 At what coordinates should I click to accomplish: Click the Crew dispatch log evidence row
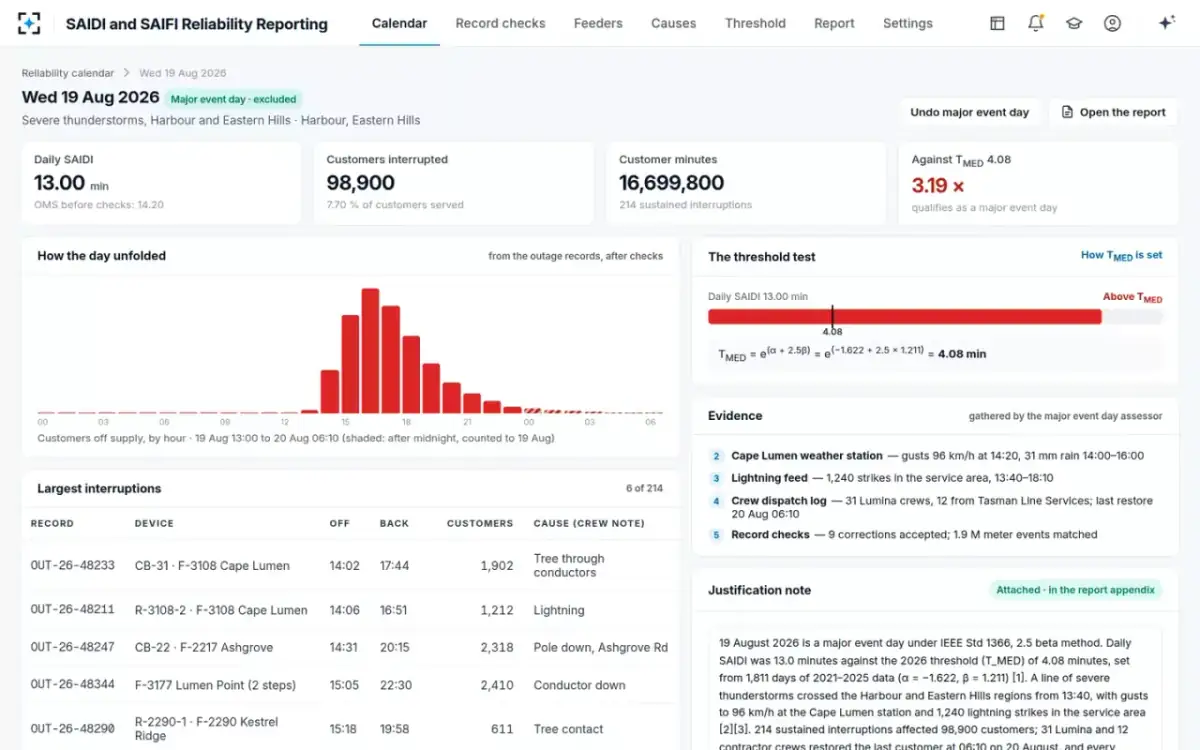tap(935, 507)
